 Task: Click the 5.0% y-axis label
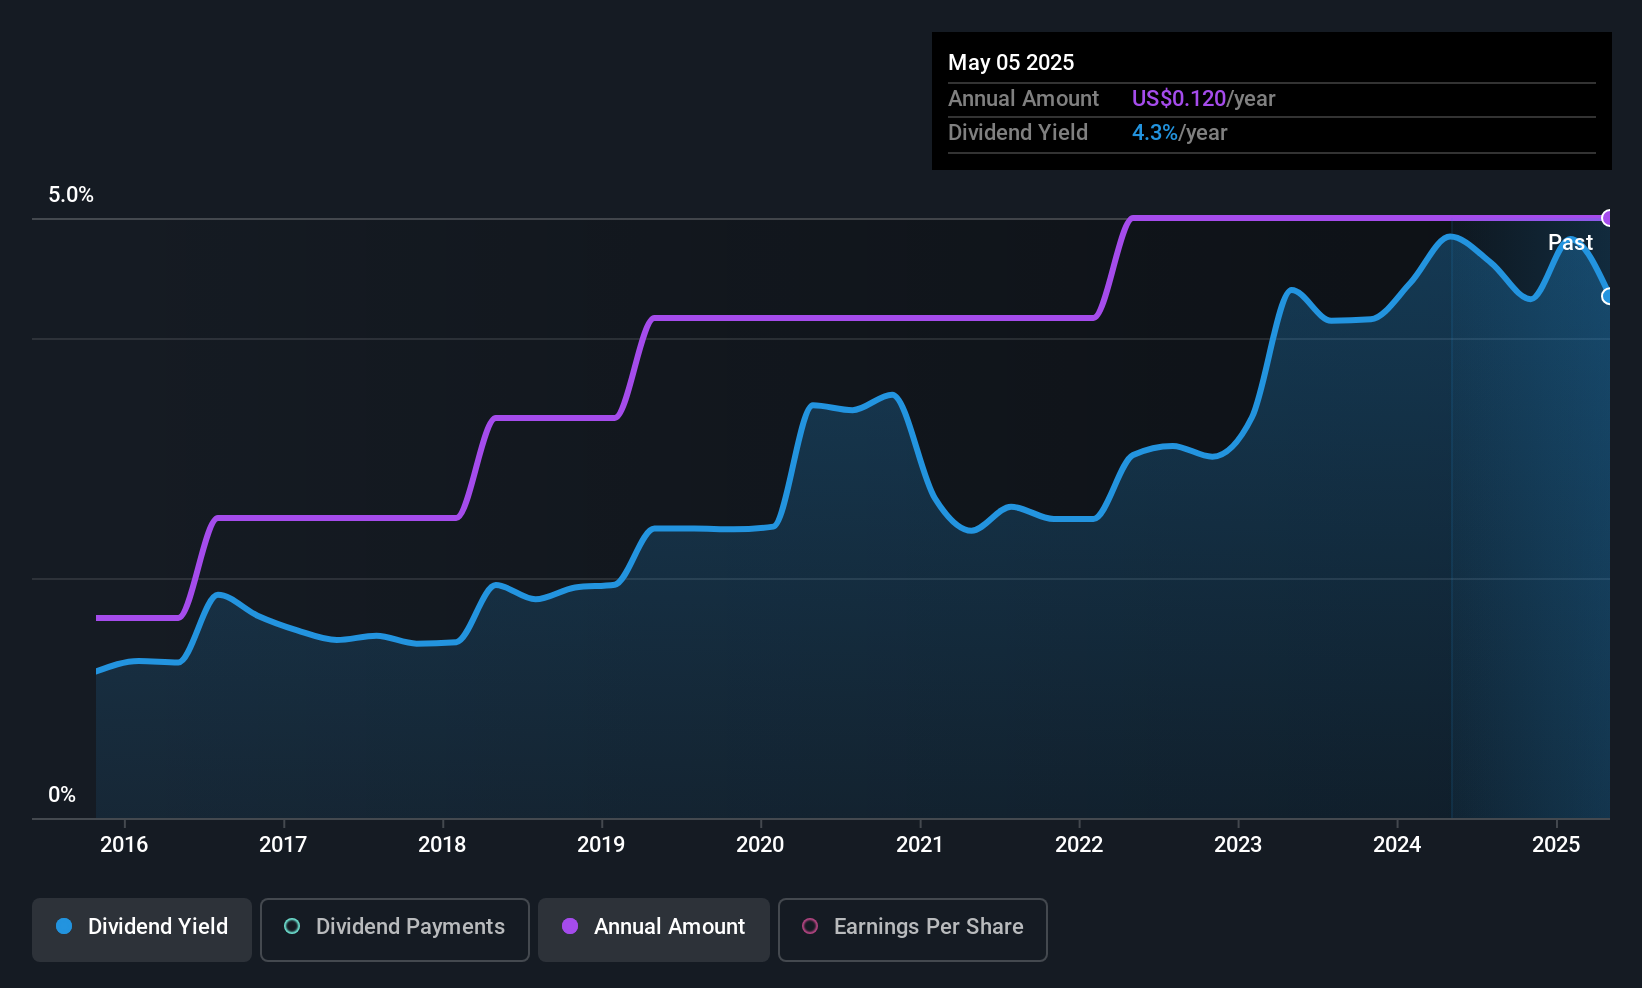point(71,195)
